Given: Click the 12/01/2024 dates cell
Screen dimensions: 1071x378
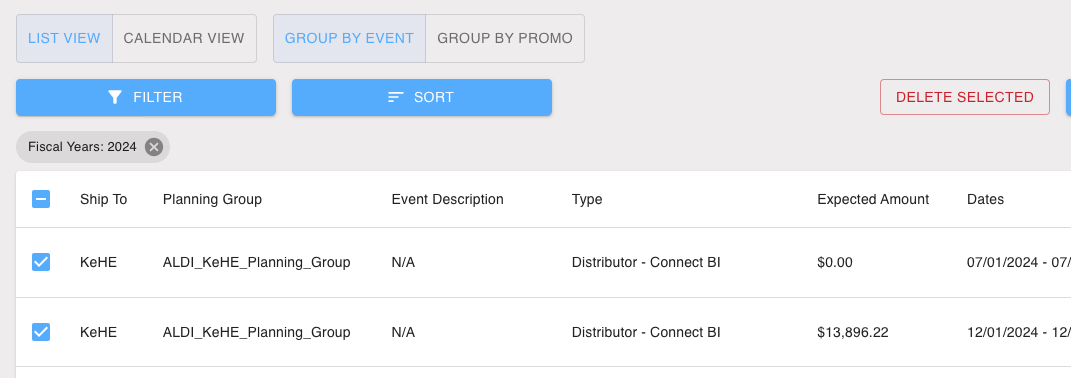Looking at the screenshot, I should (x=1018, y=333).
